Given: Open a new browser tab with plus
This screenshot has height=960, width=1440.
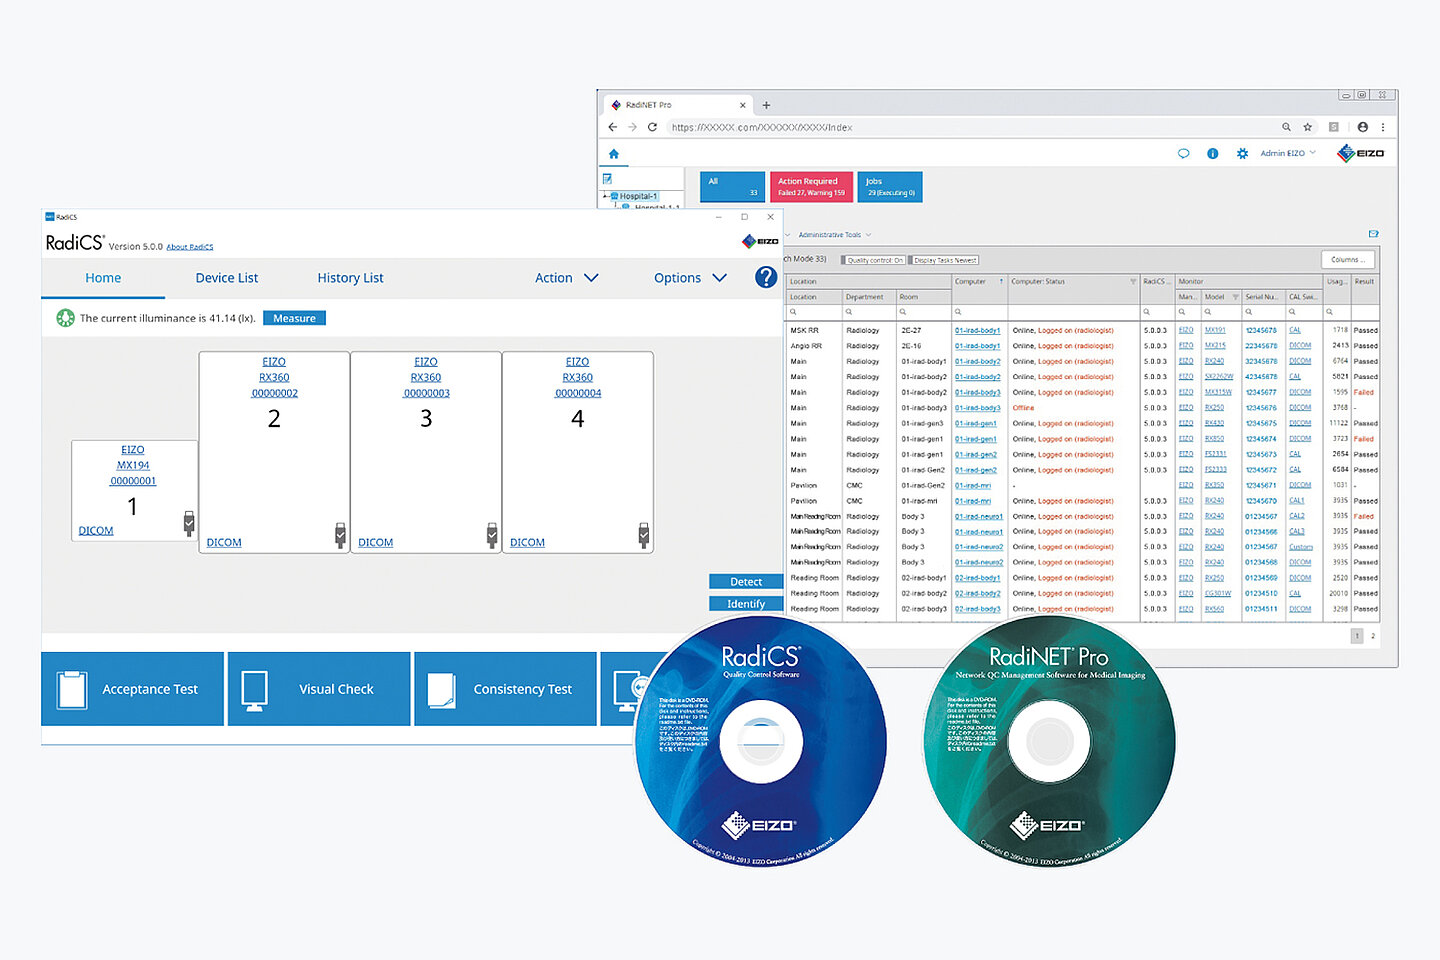Looking at the screenshot, I should (766, 105).
